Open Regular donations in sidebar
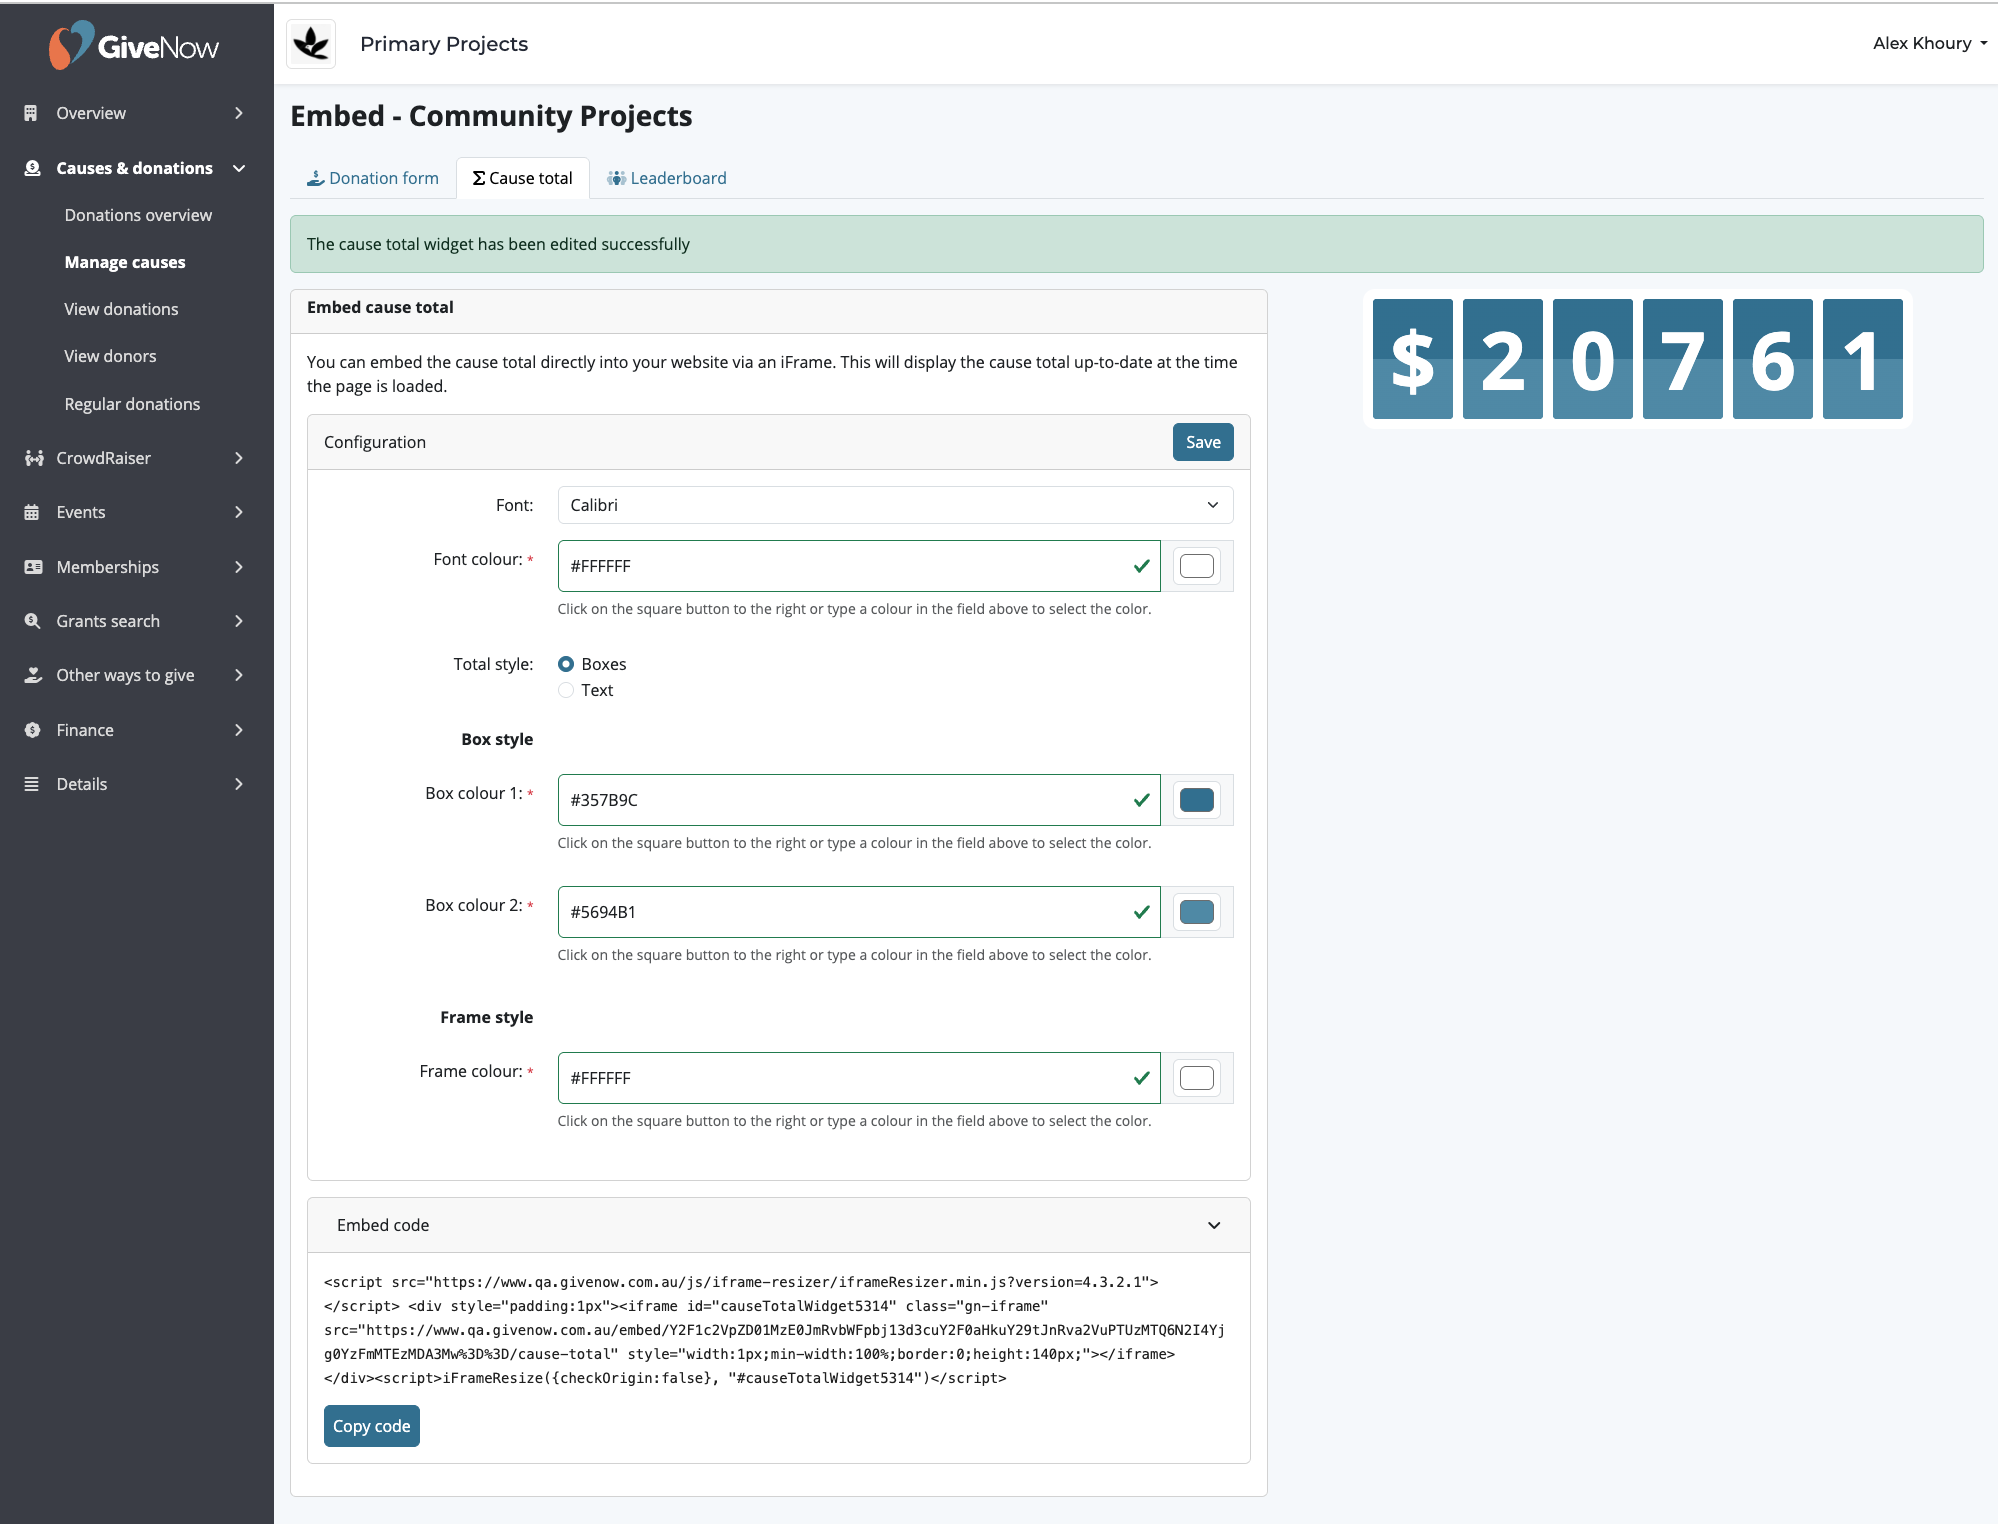Screen dimensions: 1998x1524 [132, 404]
